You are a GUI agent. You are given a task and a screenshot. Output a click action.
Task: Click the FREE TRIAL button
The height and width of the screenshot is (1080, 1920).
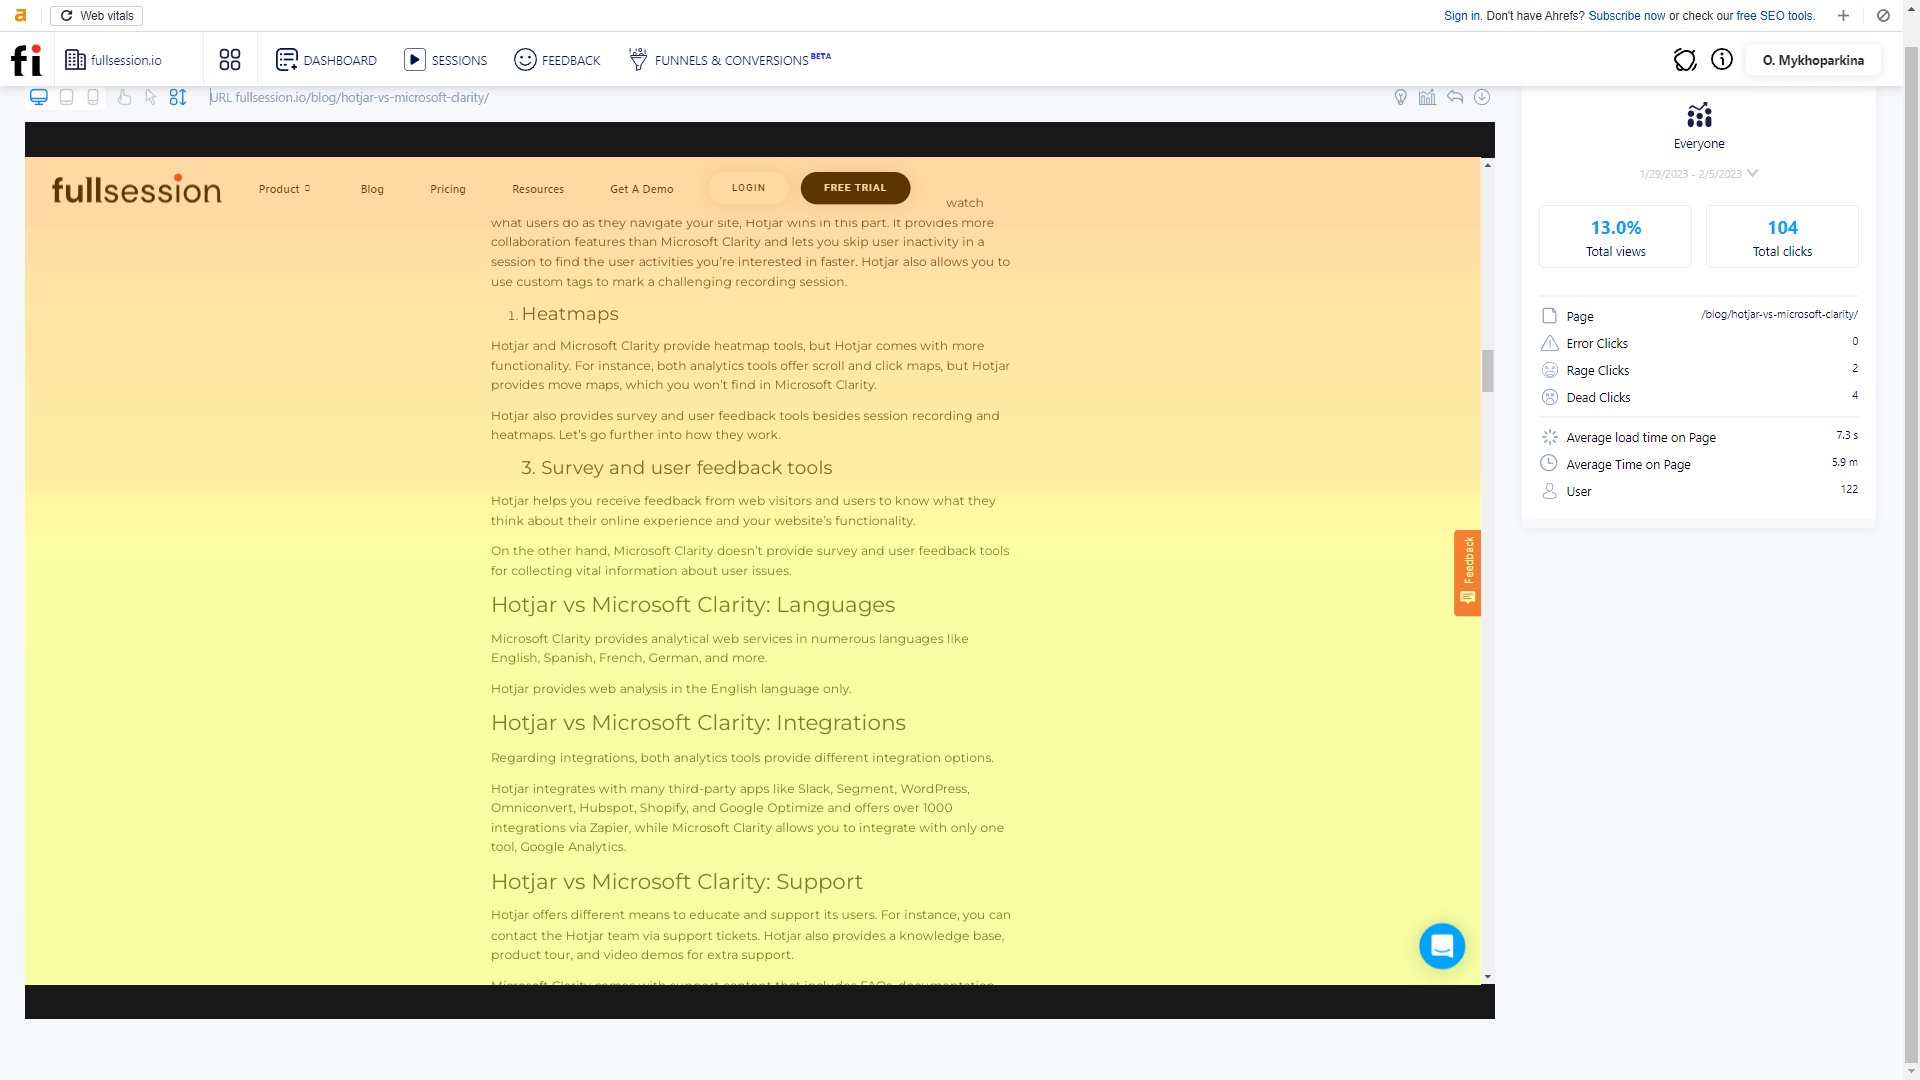click(x=855, y=188)
